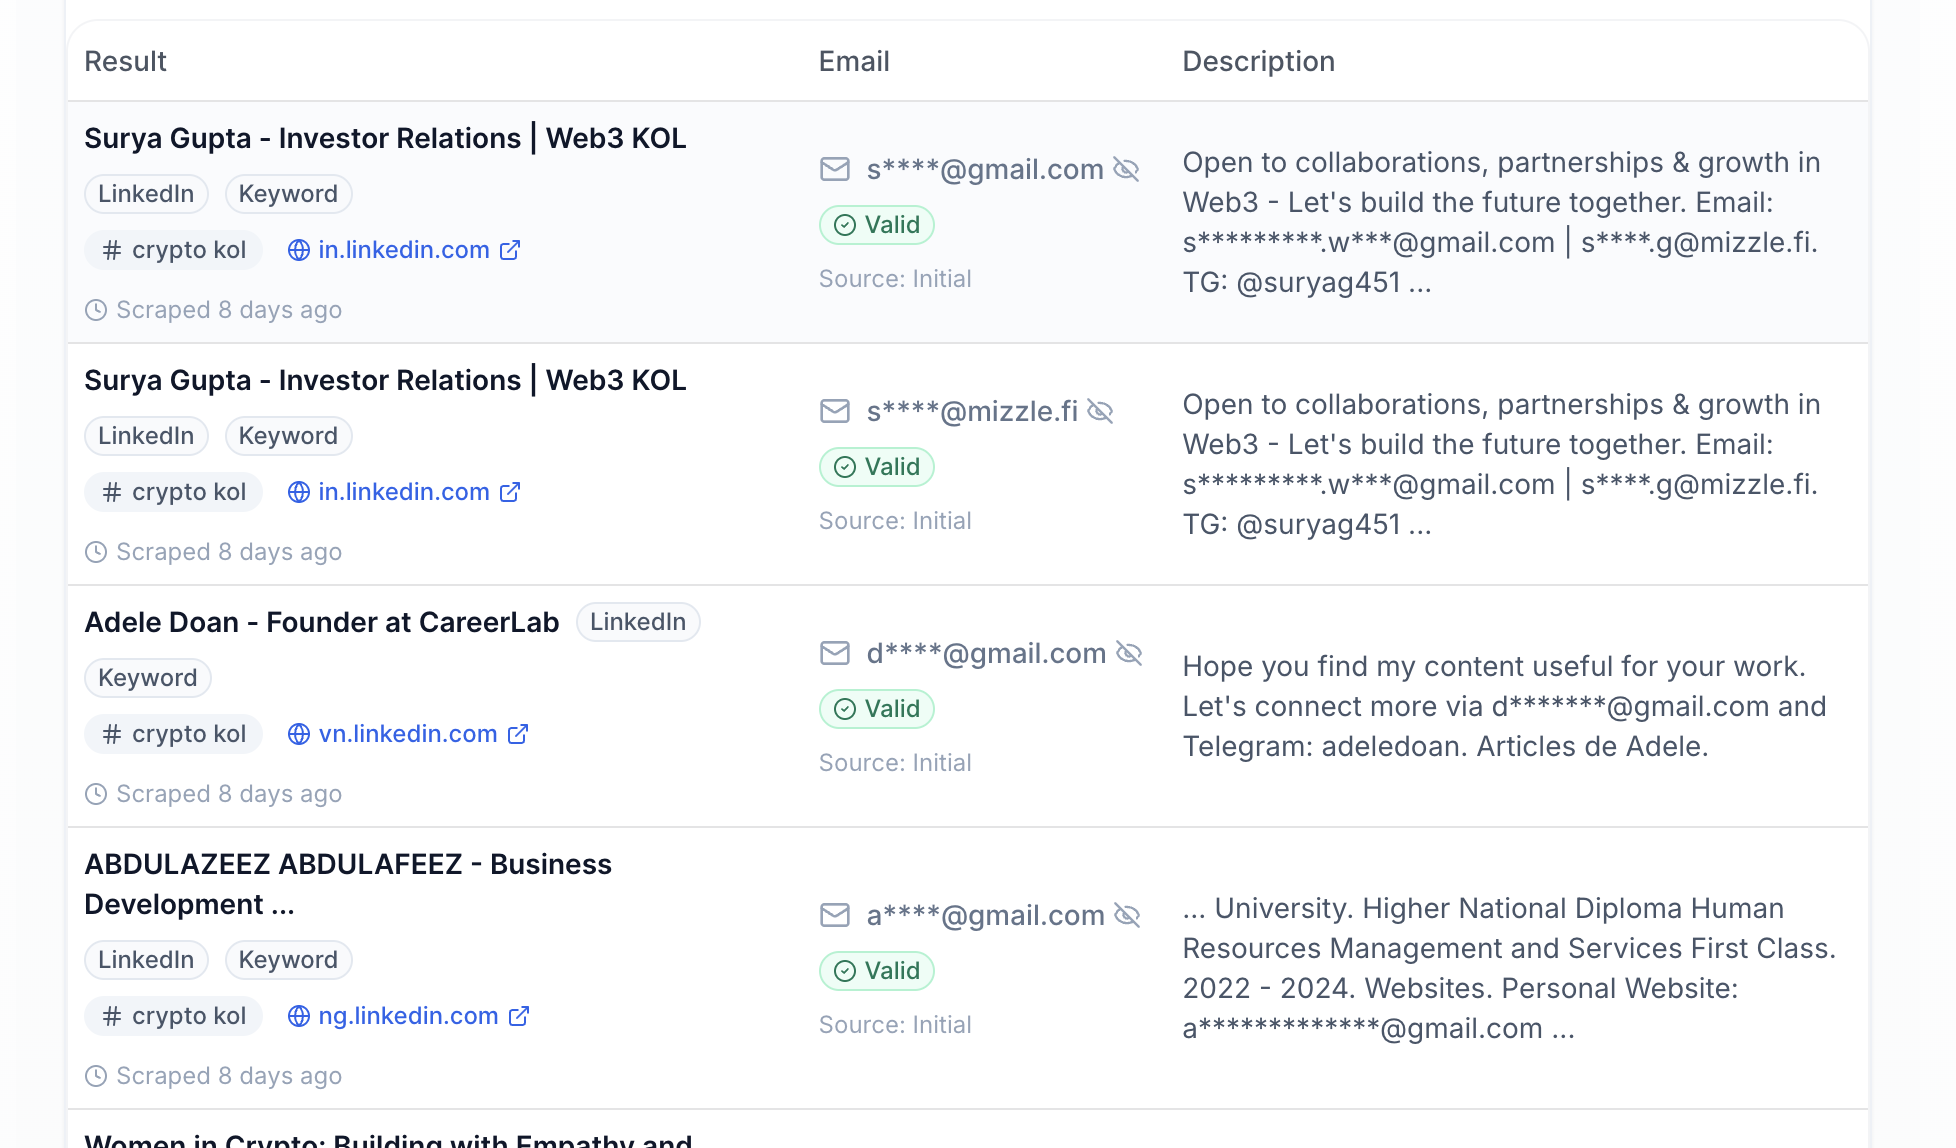Viewport: 1956px width, 1148px height.
Task: Click the checkmark inside the Valid badge for a****@gmail.com
Action: pyautogui.click(x=845, y=970)
